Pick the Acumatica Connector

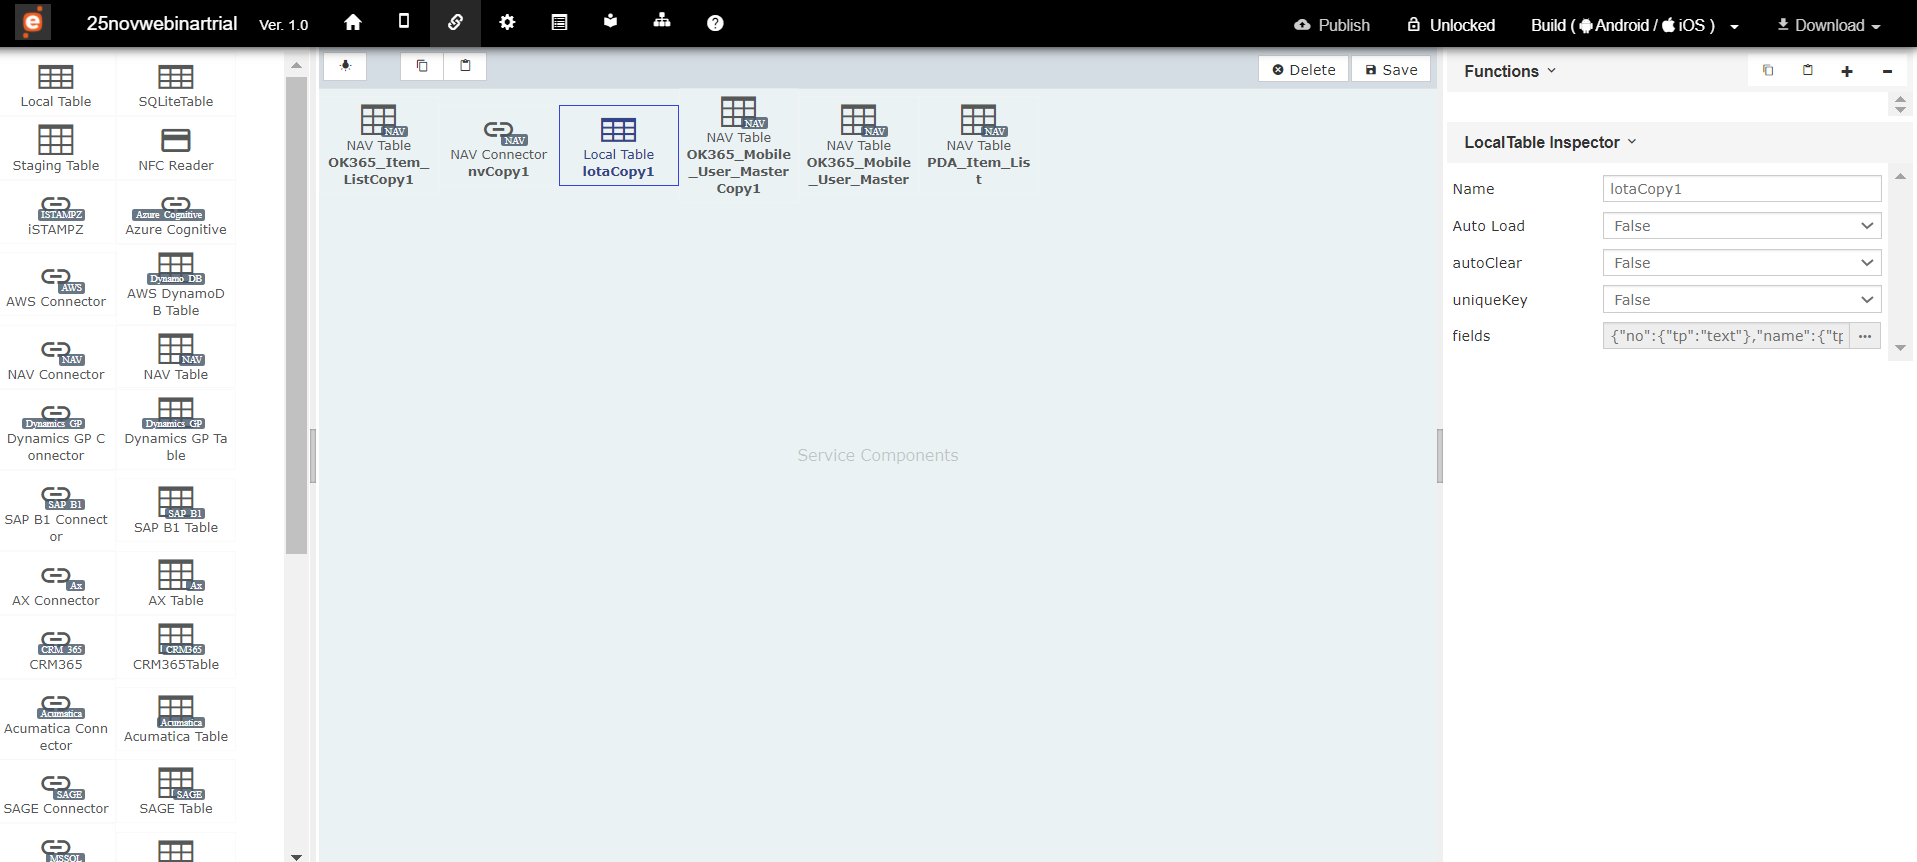click(x=56, y=722)
